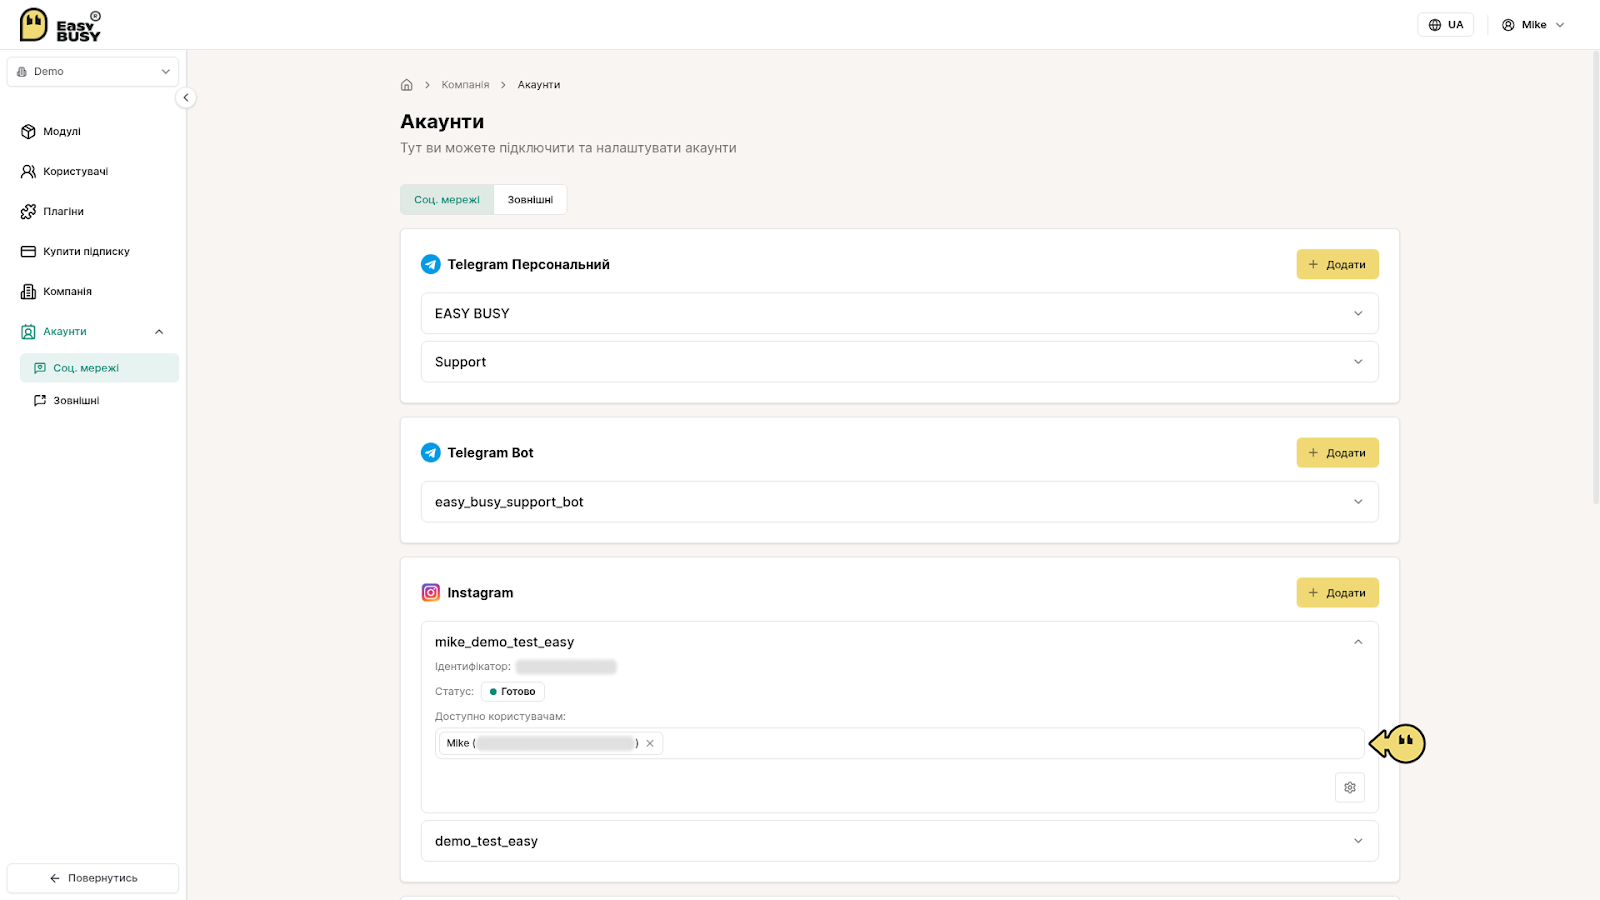1600x900 pixels.
Task: Expand the EASY BUSY Telegram account
Action: tap(899, 313)
